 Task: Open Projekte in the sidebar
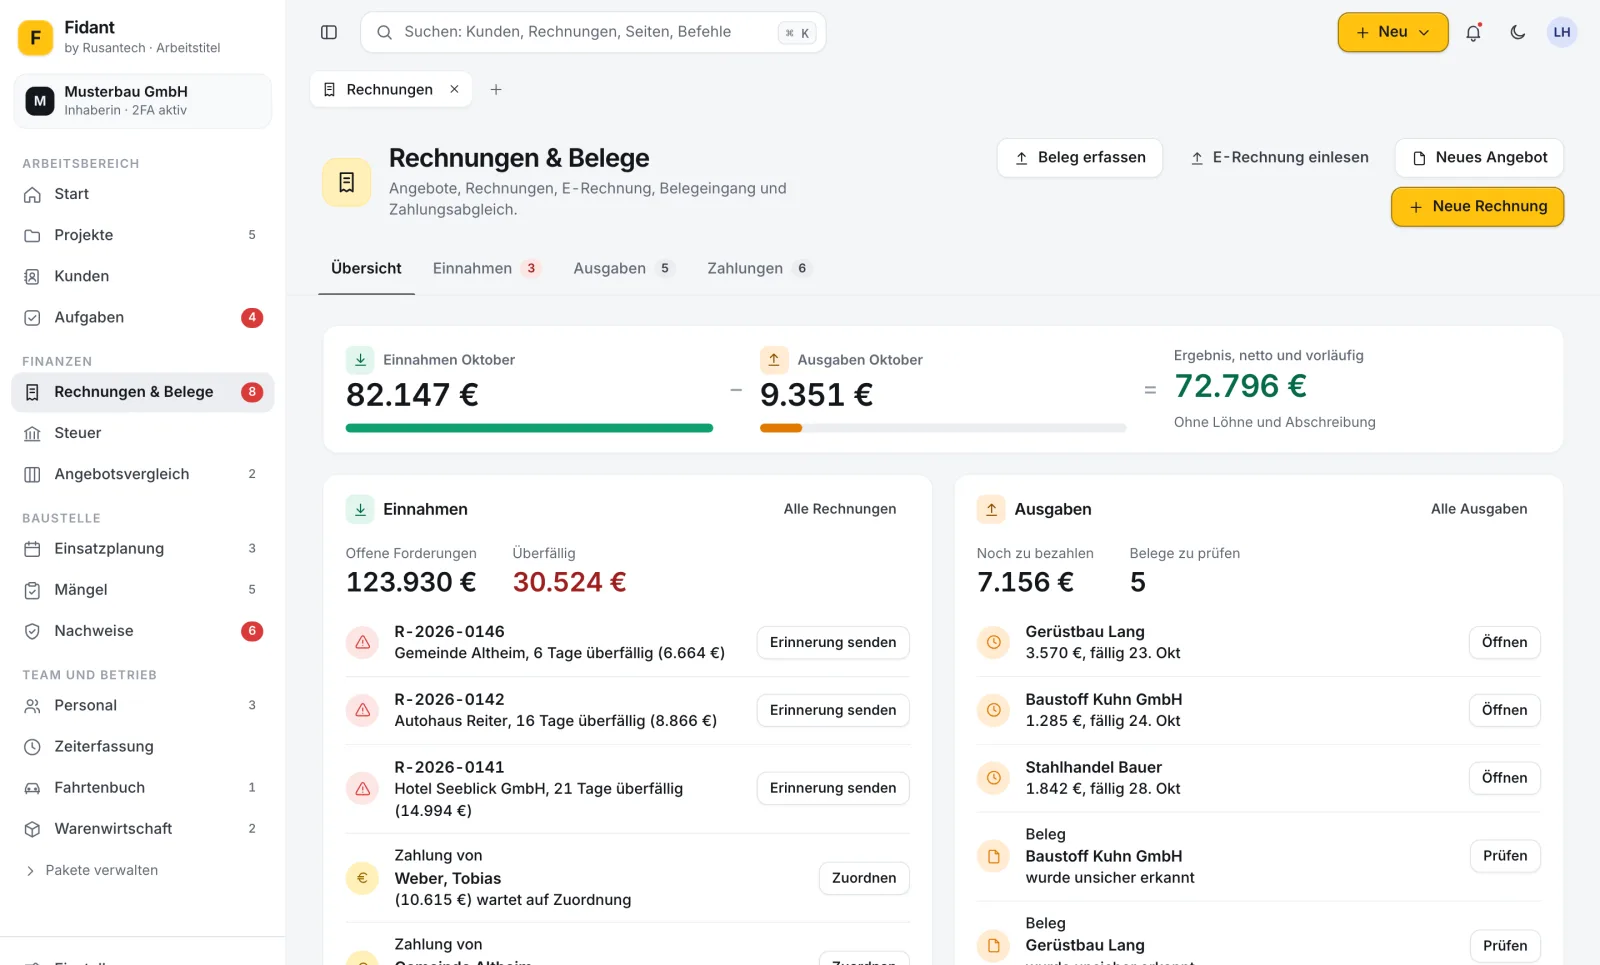click(143, 235)
